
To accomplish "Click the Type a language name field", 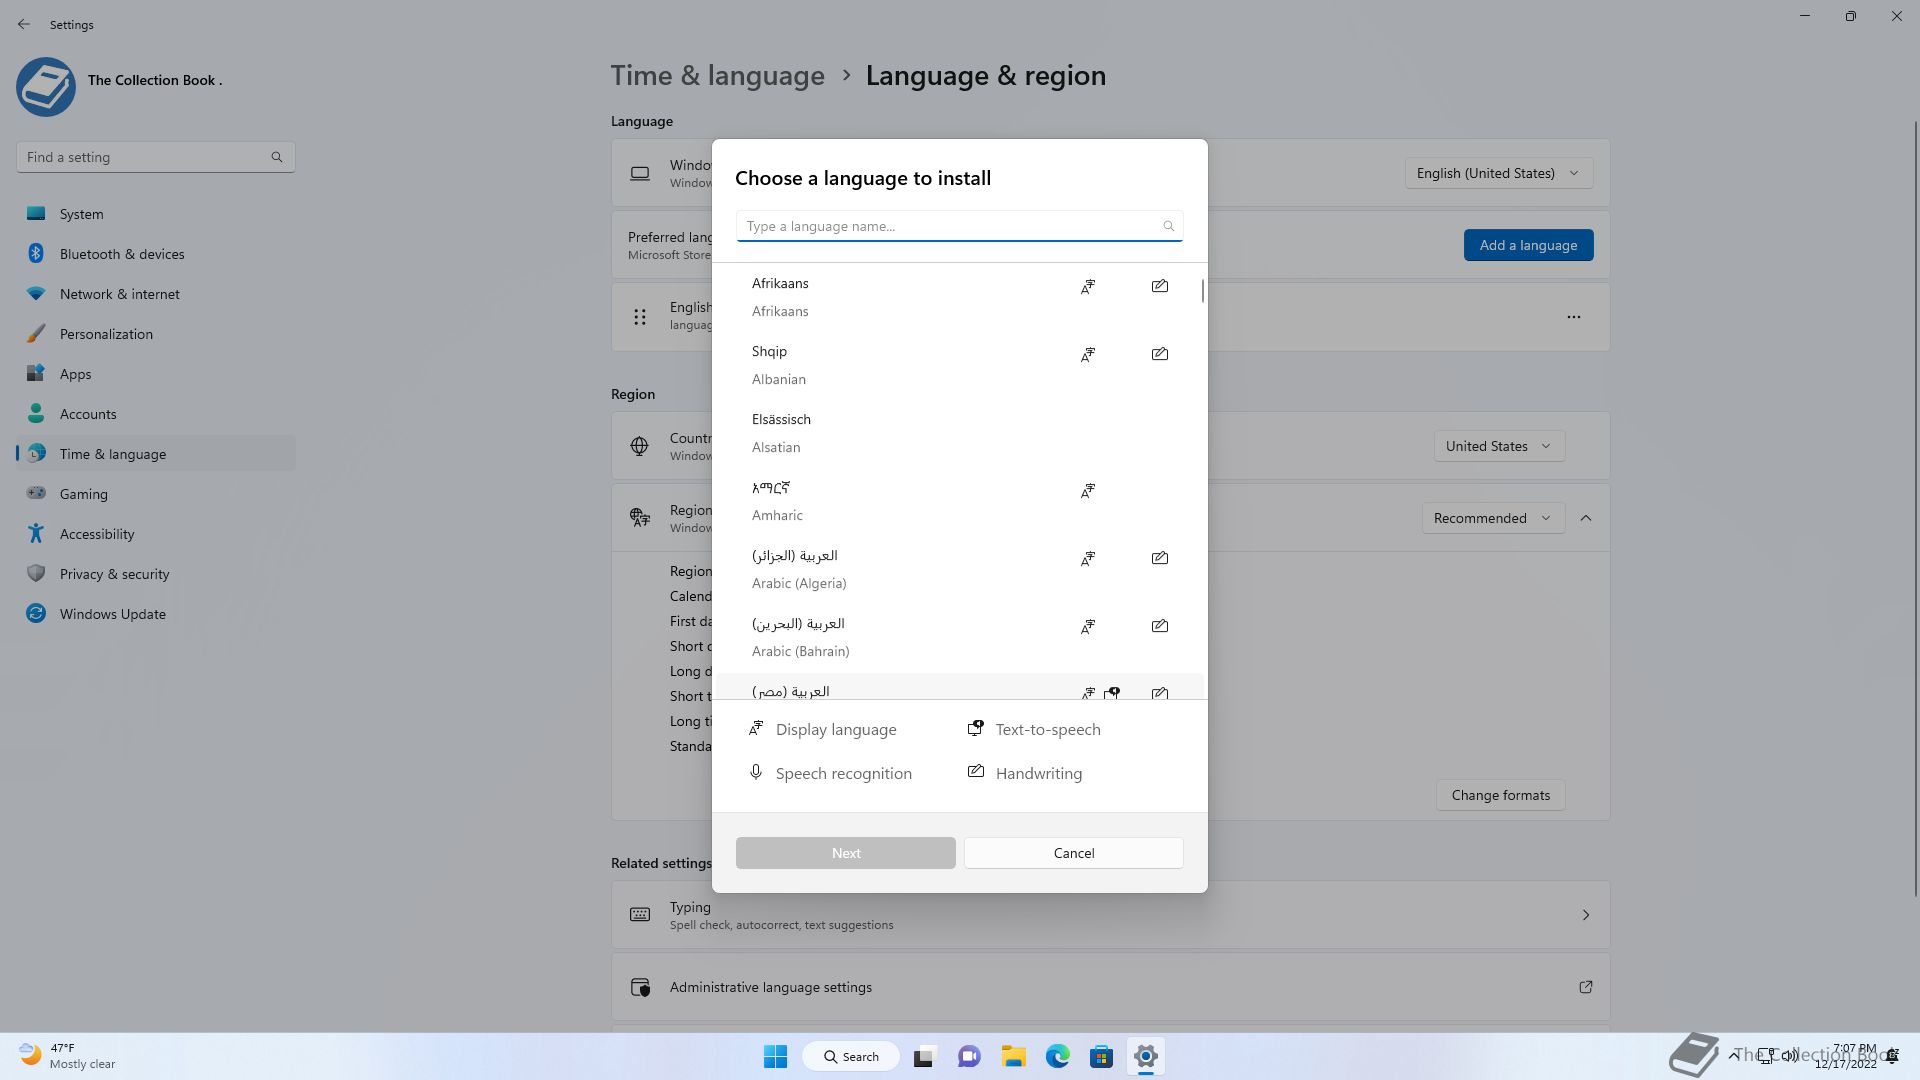I will pyautogui.click(x=950, y=226).
